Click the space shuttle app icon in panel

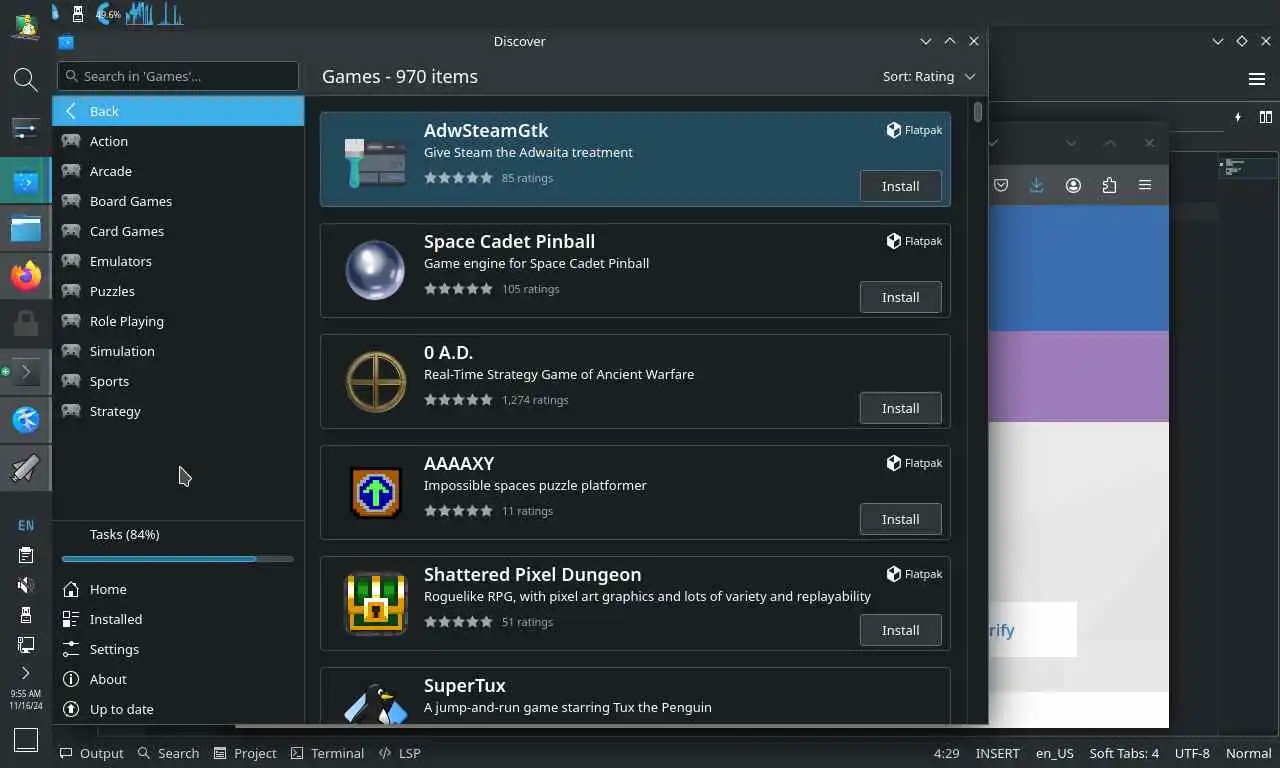pyautogui.click(x=26, y=467)
